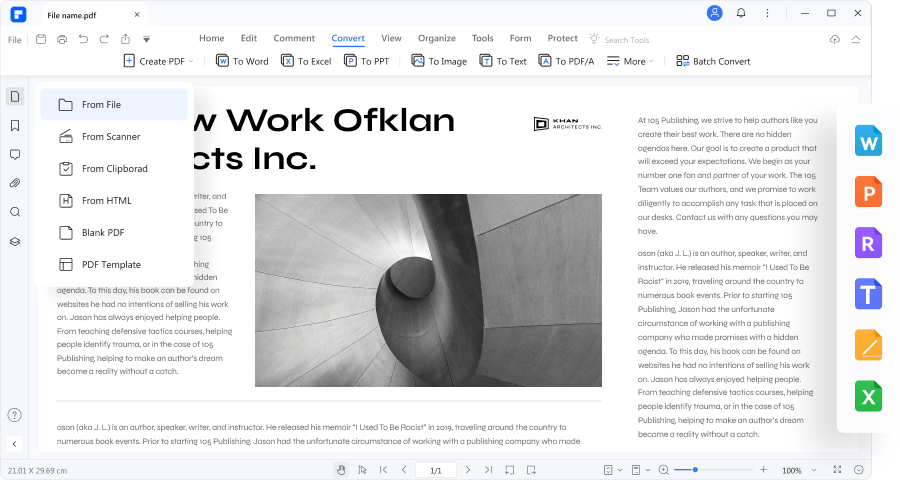Click the blue T text format icon

[868, 294]
